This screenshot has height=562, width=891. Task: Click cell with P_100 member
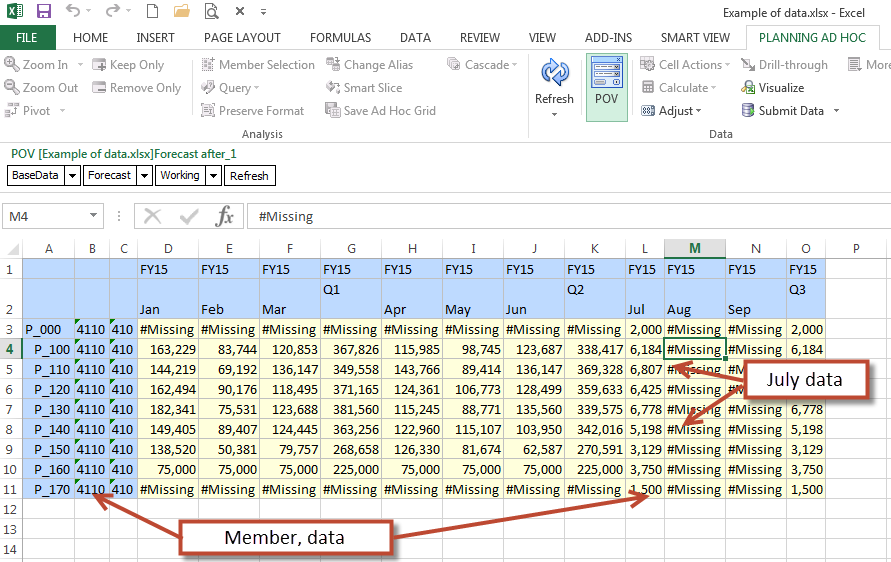coord(48,349)
